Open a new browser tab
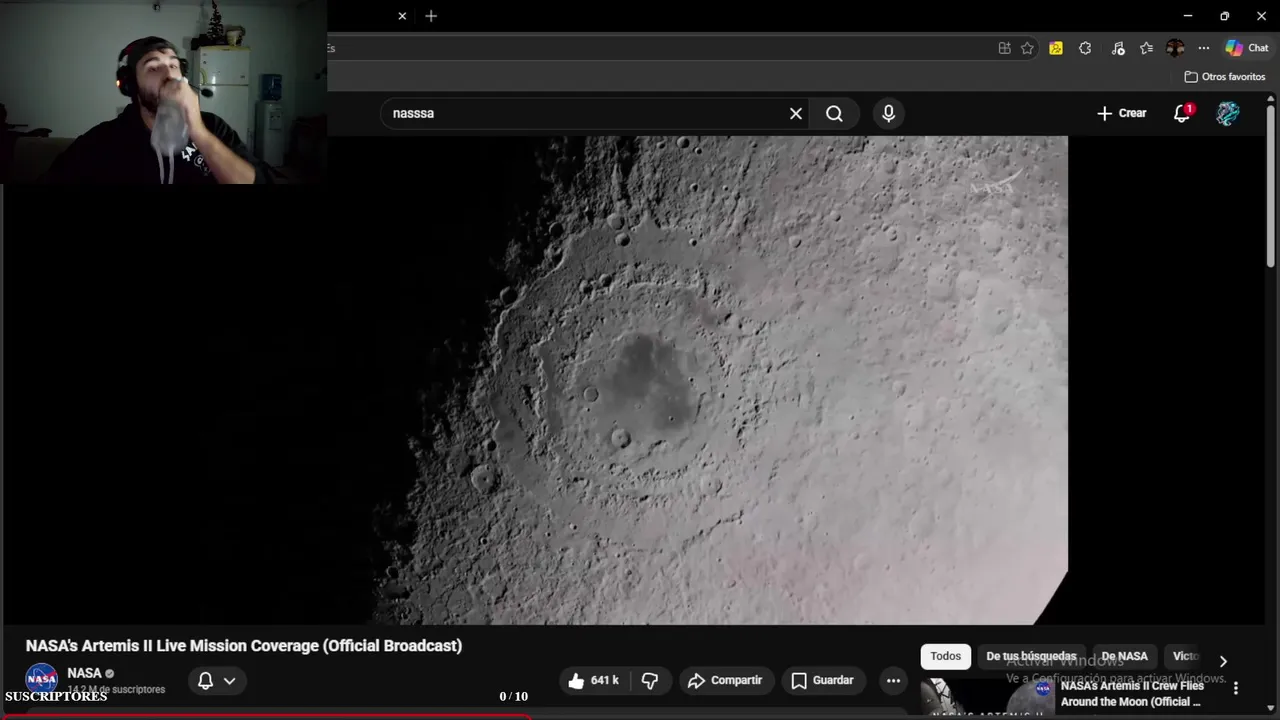The height and width of the screenshot is (720, 1280). [x=431, y=16]
